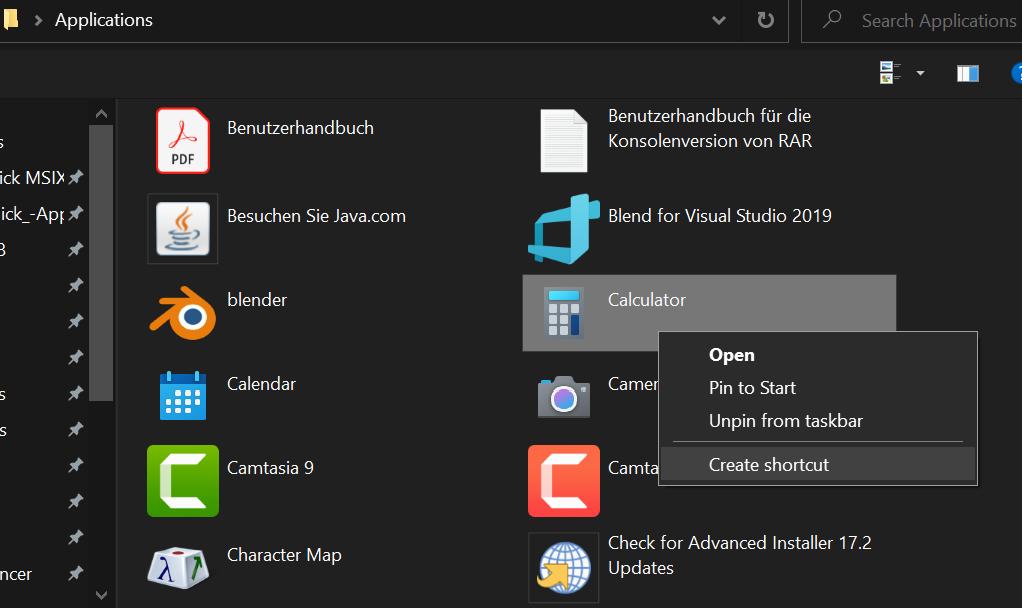The width and height of the screenshot is (1022, 608).
Task: Click the Applications breadcrumb label
Action: 104,20
